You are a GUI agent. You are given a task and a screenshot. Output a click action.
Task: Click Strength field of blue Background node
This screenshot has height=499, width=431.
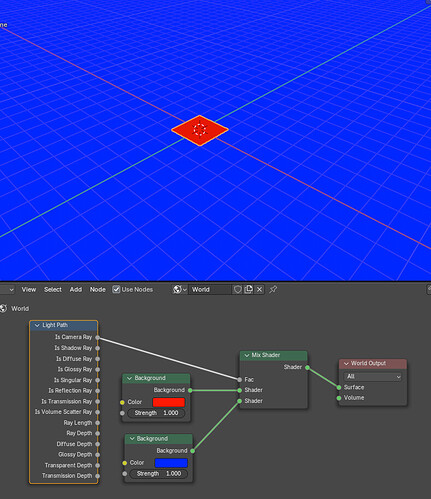(159, 473)
